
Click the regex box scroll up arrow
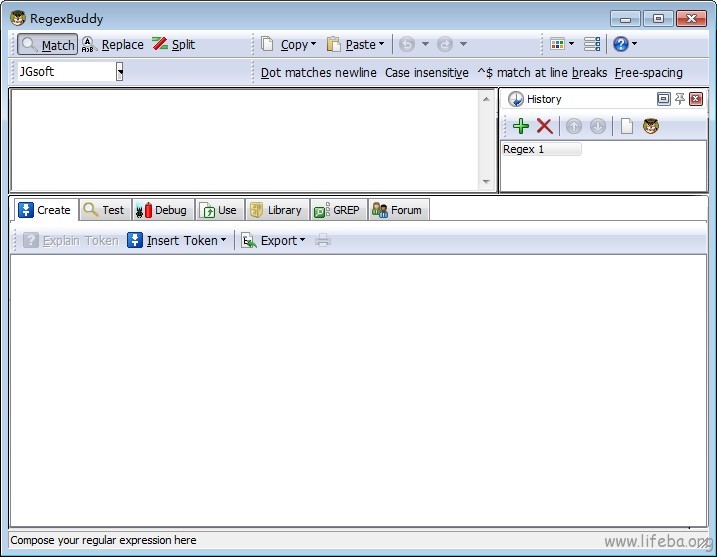(486, 99)
